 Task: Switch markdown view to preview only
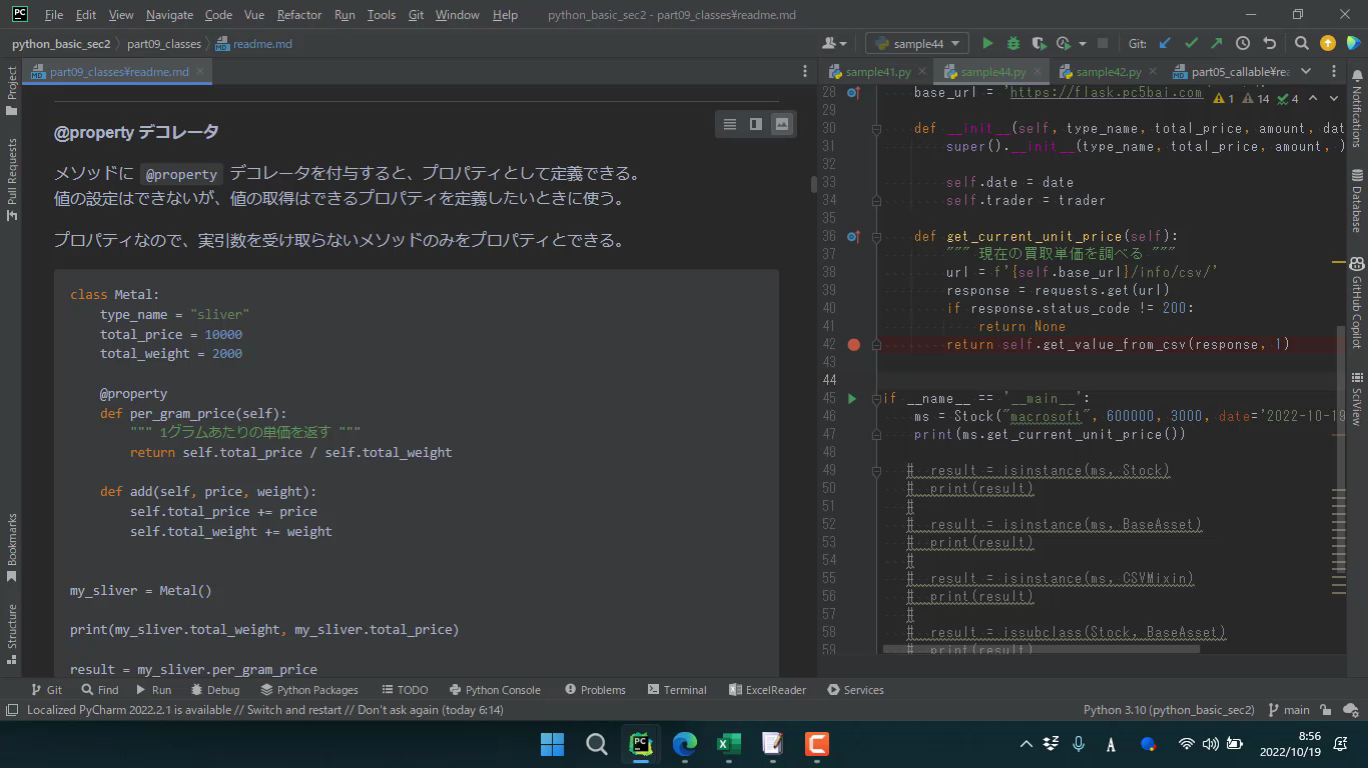click(x=782, y=124)
